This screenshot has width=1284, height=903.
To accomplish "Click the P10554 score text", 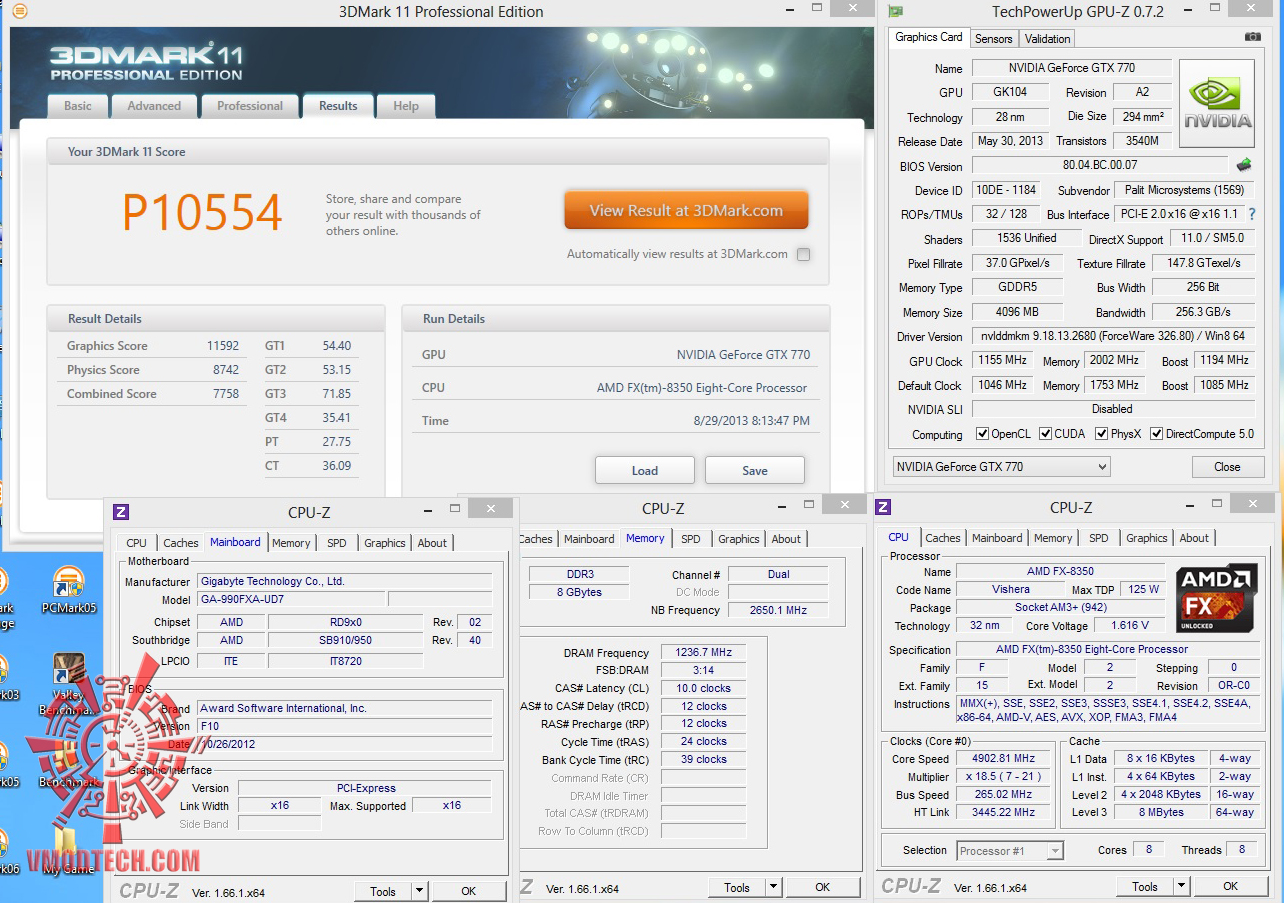I will (x=203, y=212).
